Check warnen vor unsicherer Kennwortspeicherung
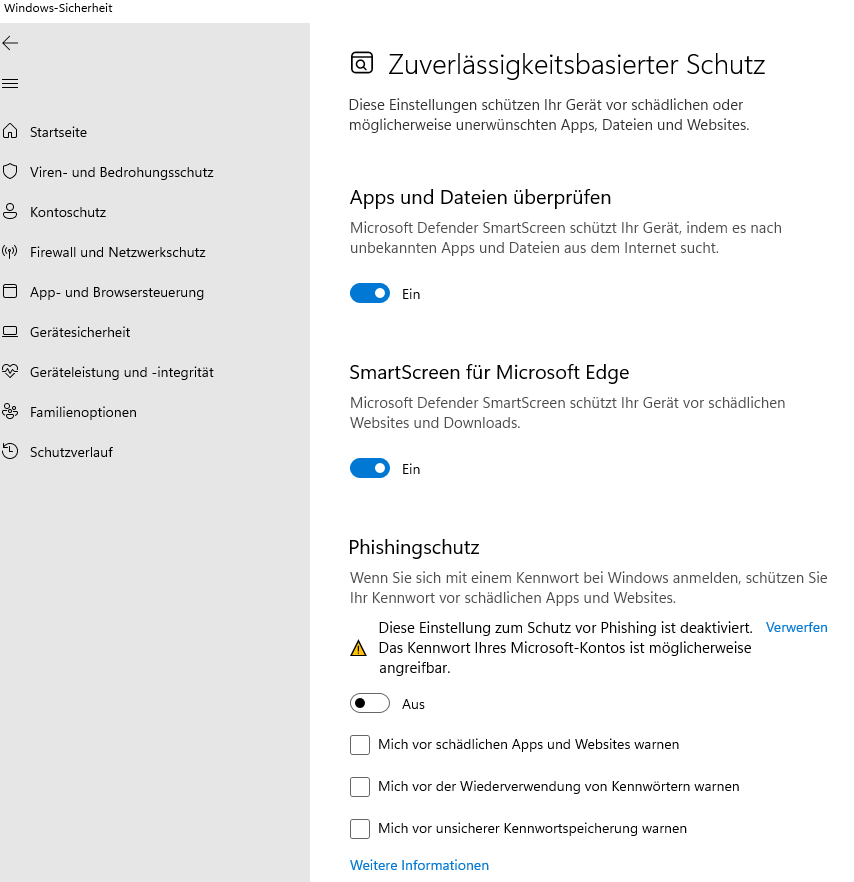 pos(359,829)
